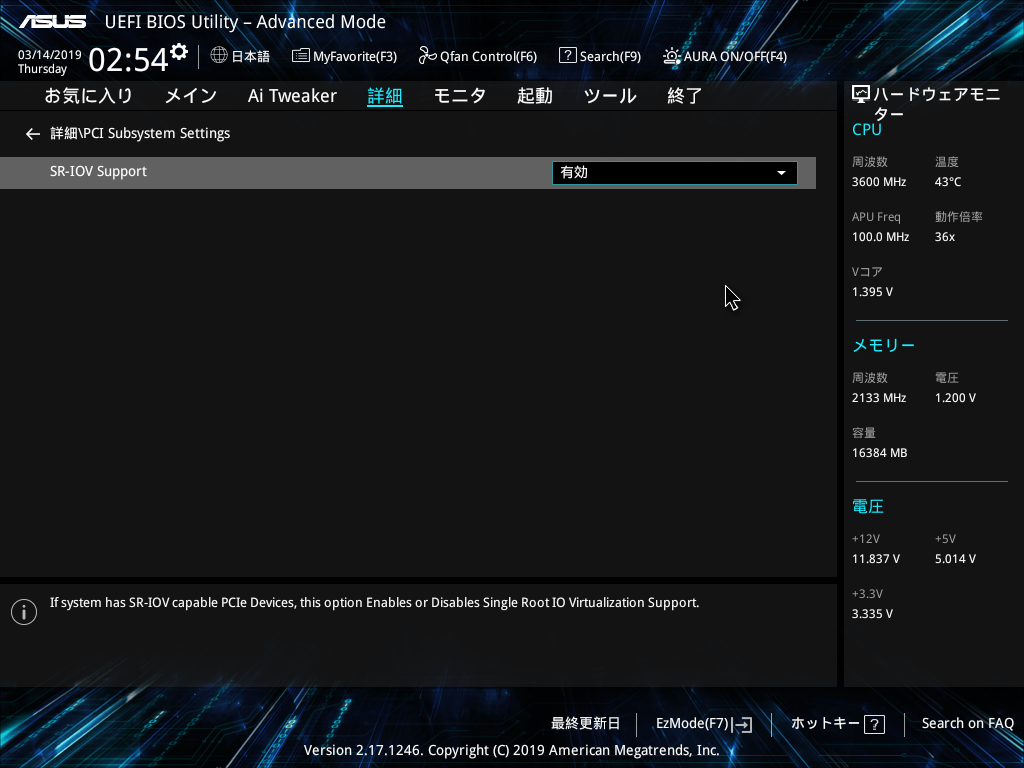Open the Ai Tweaker tab
The image size is (1024, 768).
coord(292,96)
